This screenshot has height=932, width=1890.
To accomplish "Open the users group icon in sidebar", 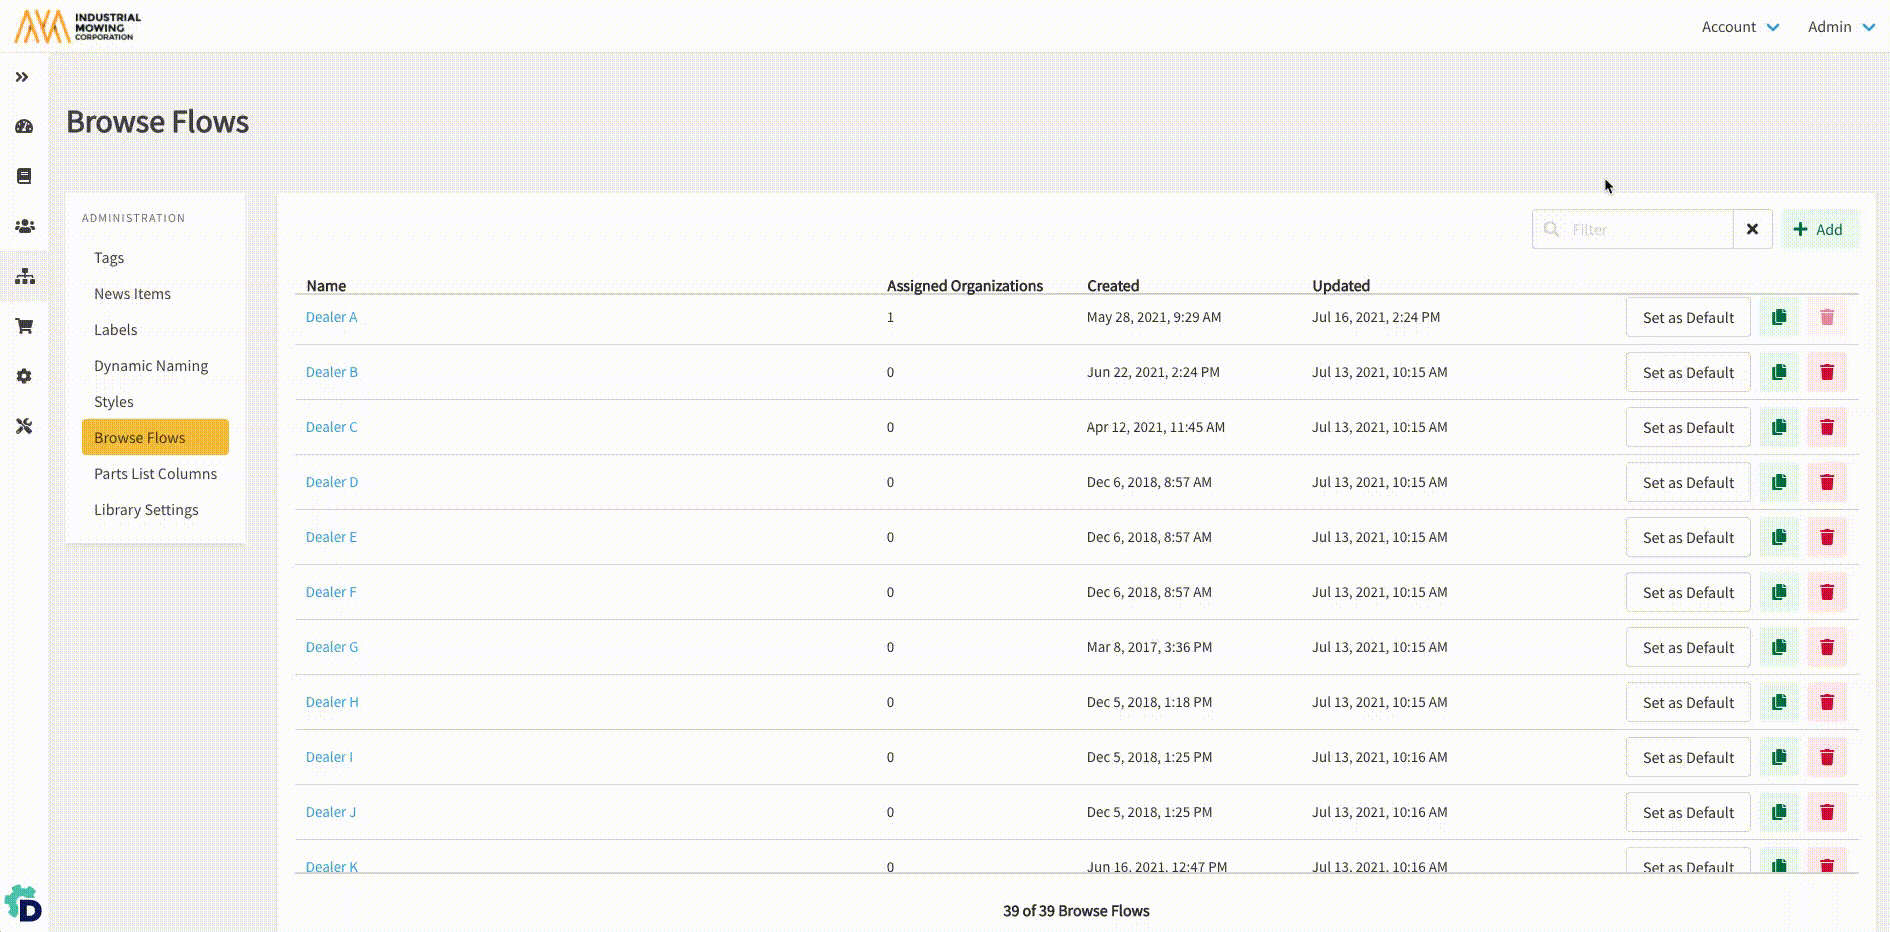I will tap(24, 227).
